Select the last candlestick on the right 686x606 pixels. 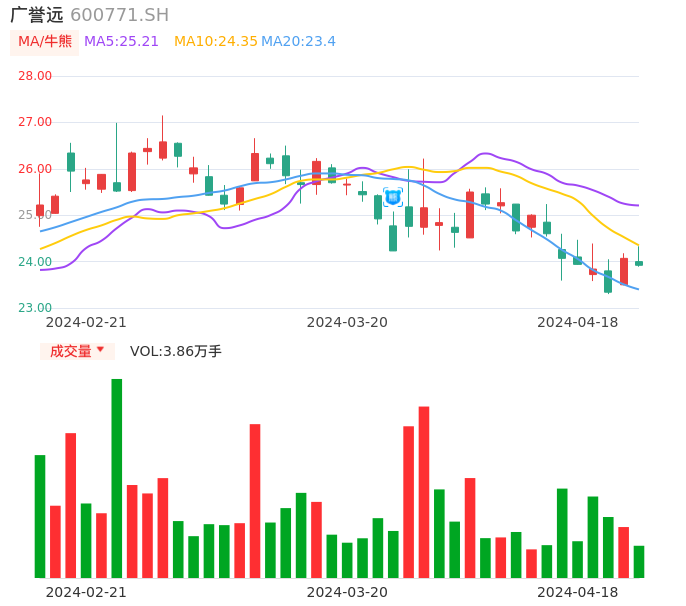639,262
